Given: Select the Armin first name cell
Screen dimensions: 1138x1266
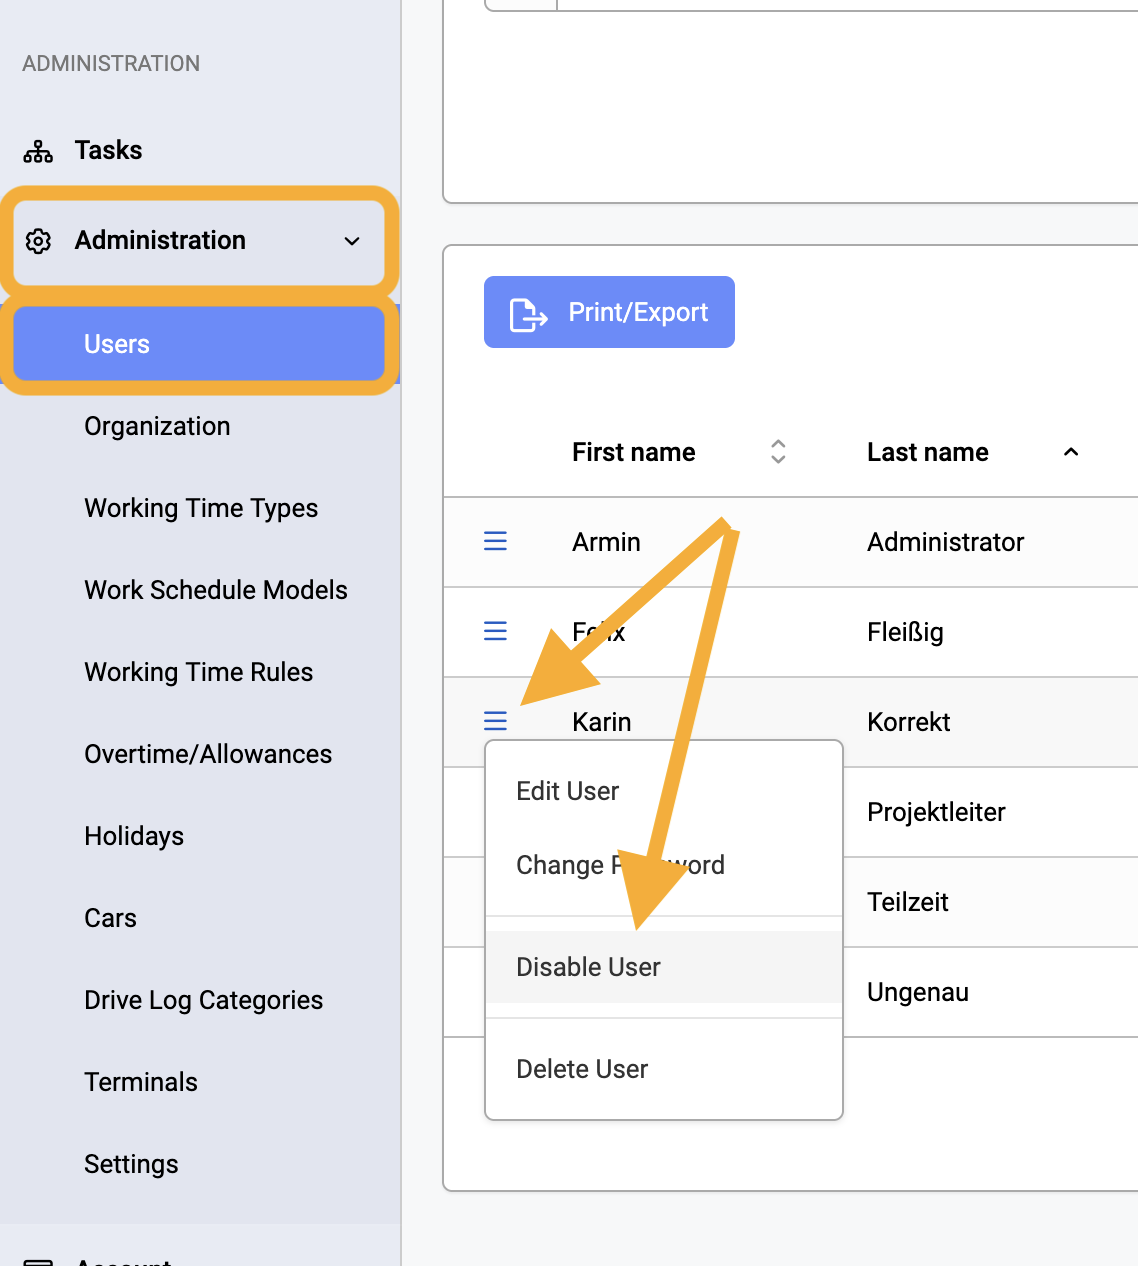Looking at the screenshot, I should pos(606,542).
